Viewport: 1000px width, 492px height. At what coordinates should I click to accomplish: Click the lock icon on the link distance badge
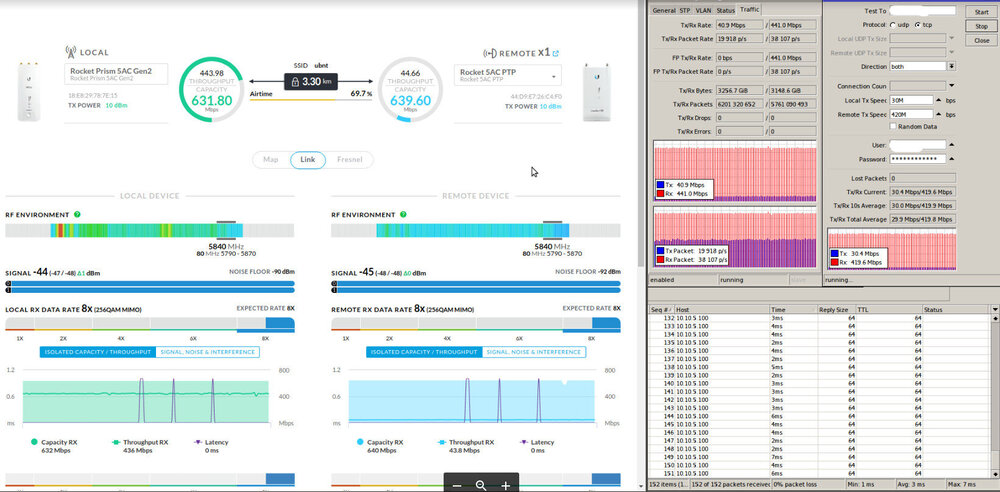pyautogui.click(x=294, y=81)
